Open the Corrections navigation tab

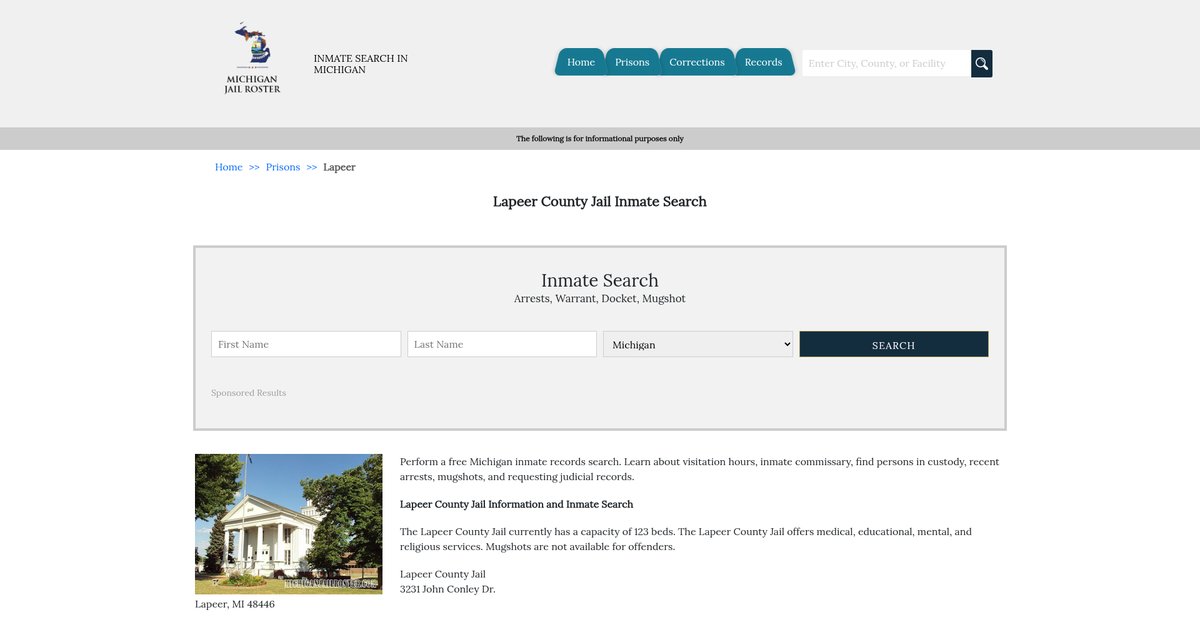(697, 62)
